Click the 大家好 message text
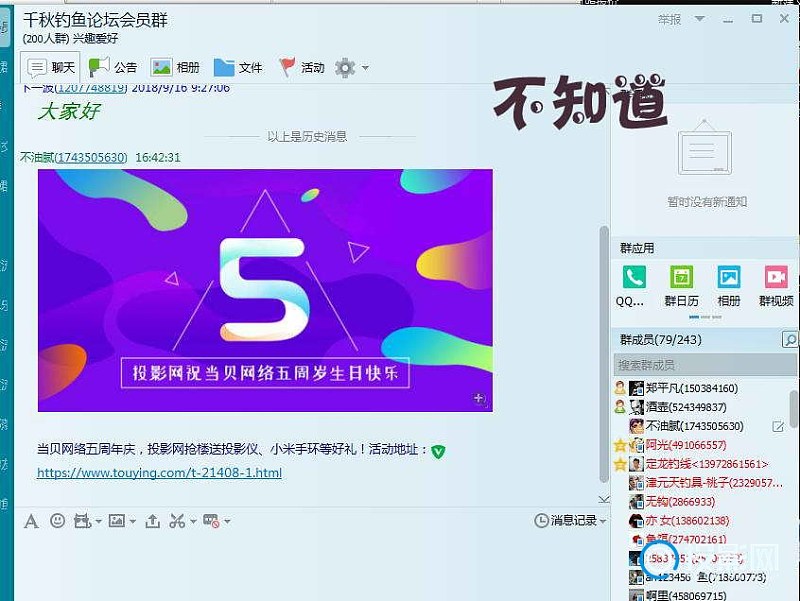The width and height of the screenshot is (800, 601). pyautogui.click(x=69, y=111)
